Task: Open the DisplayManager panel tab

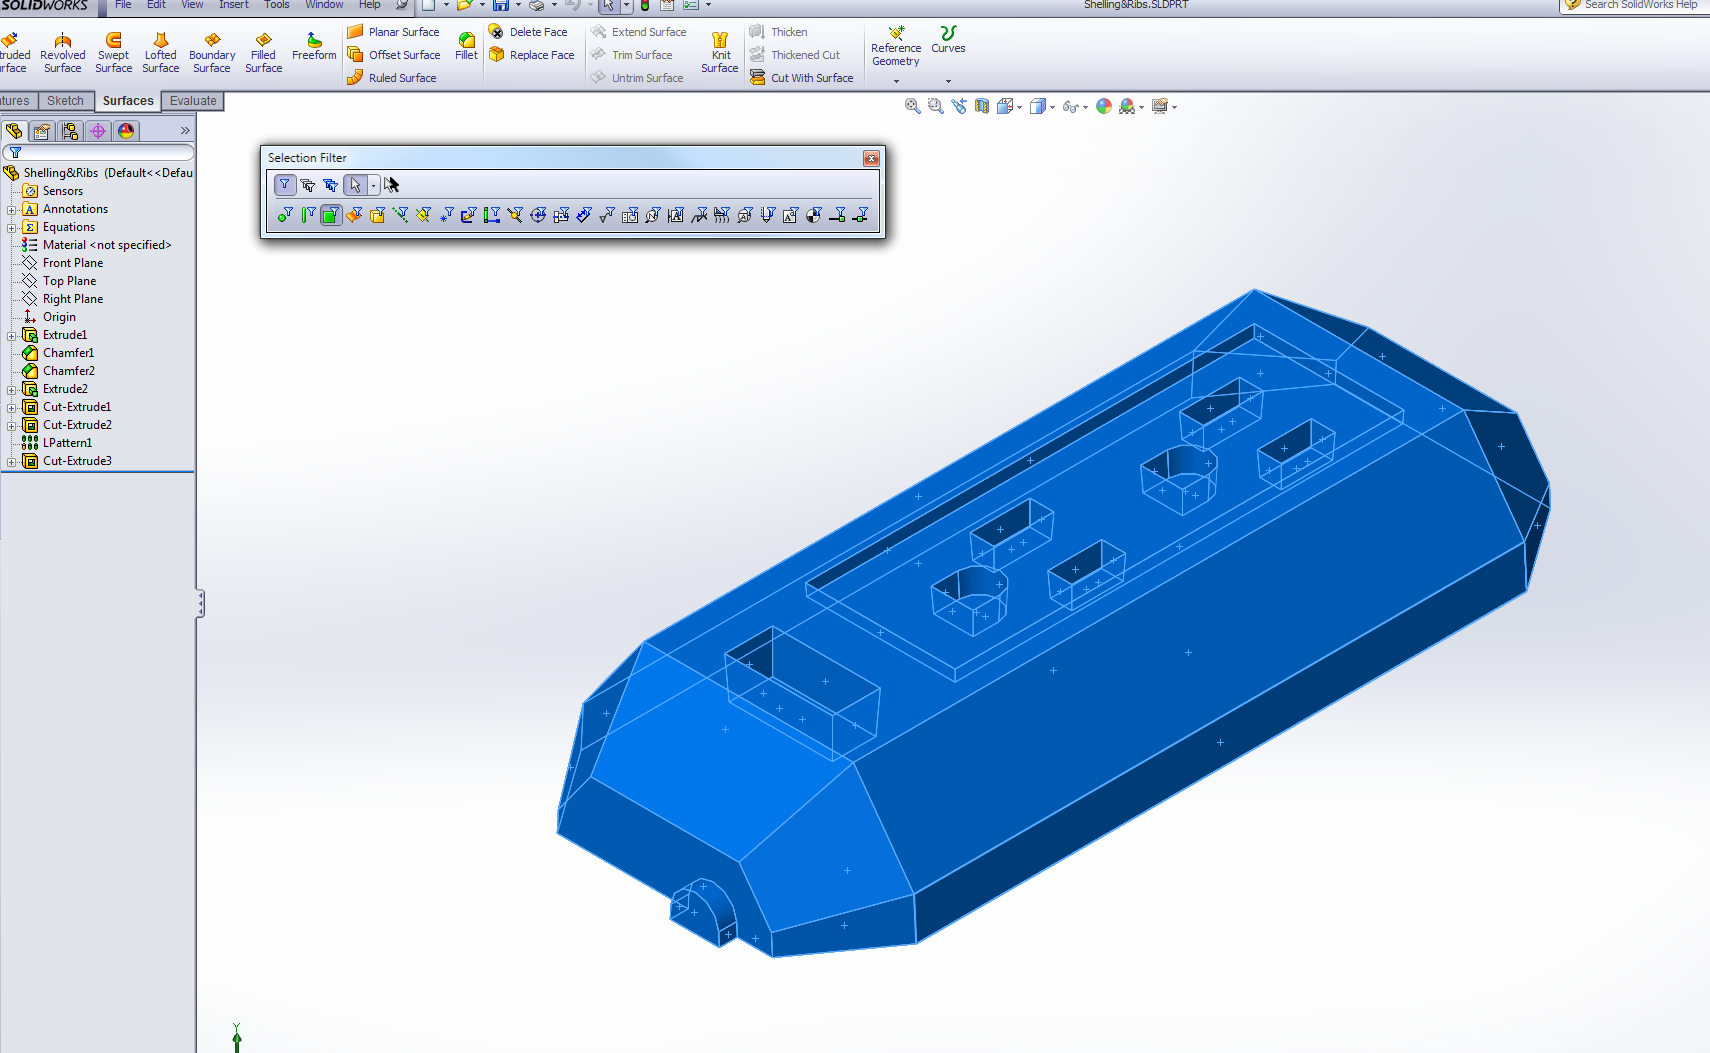Action: (126, 131)
